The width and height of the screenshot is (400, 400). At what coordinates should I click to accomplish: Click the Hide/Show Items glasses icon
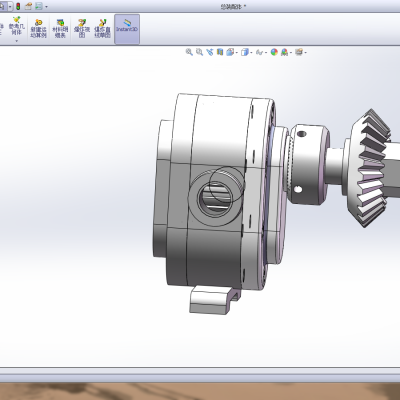pyautogui.click(x=259, y=52)
